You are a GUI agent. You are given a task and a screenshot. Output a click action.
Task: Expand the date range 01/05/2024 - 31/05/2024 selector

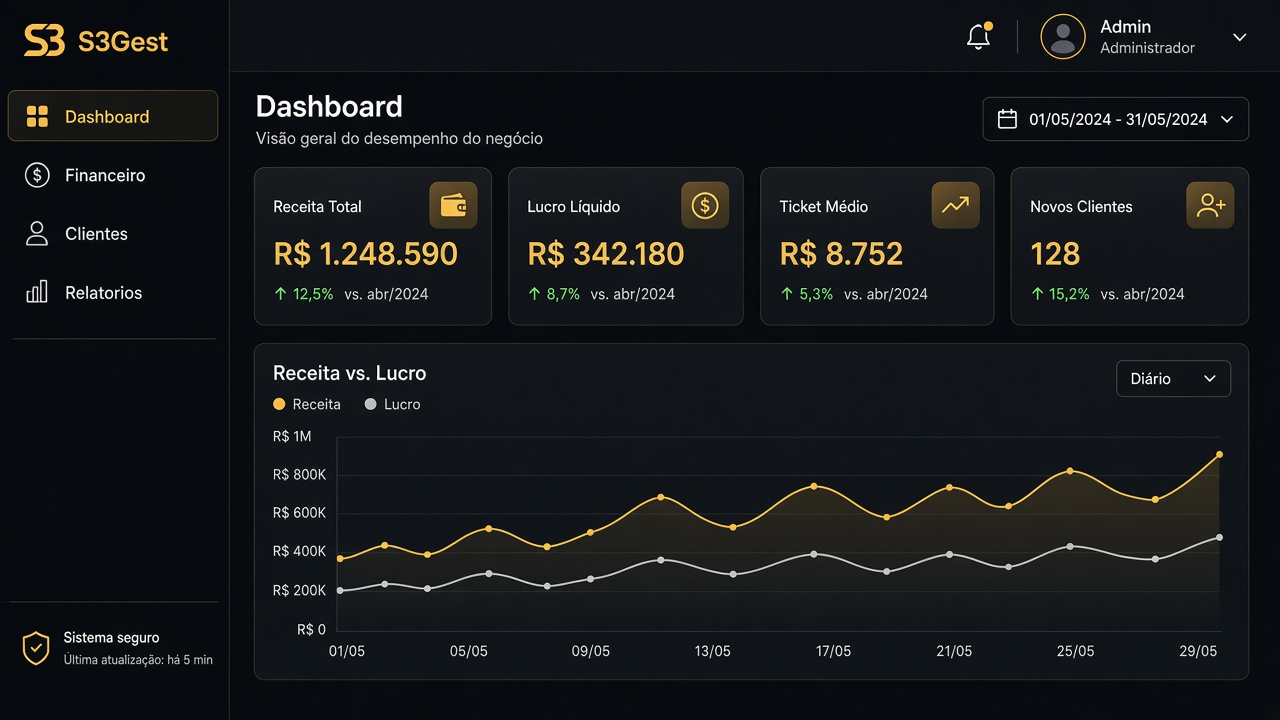[x=1115, y=119]
